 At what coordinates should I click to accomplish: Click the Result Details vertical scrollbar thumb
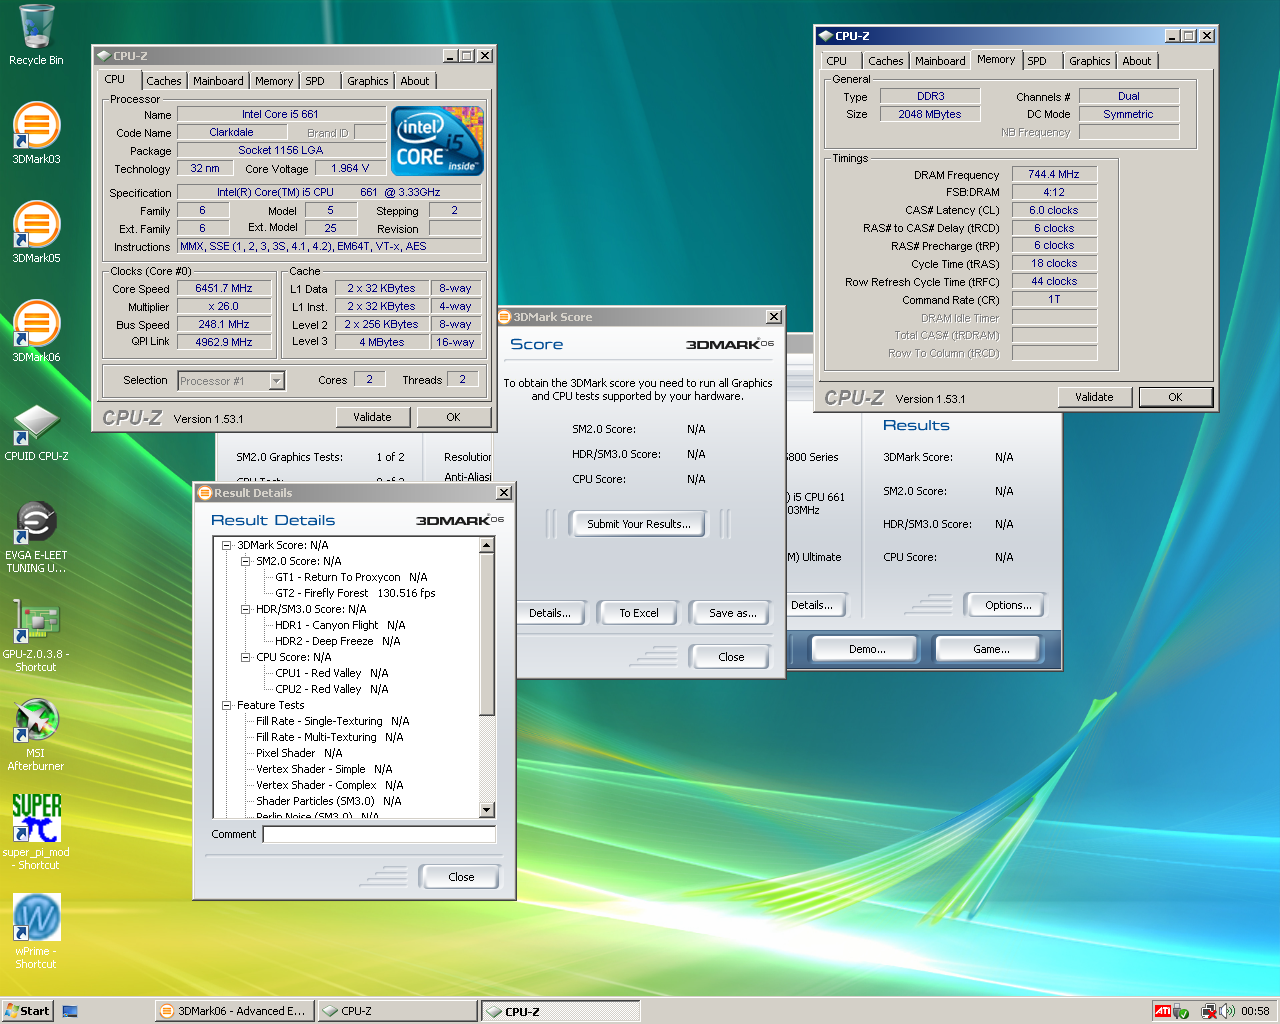487,634
